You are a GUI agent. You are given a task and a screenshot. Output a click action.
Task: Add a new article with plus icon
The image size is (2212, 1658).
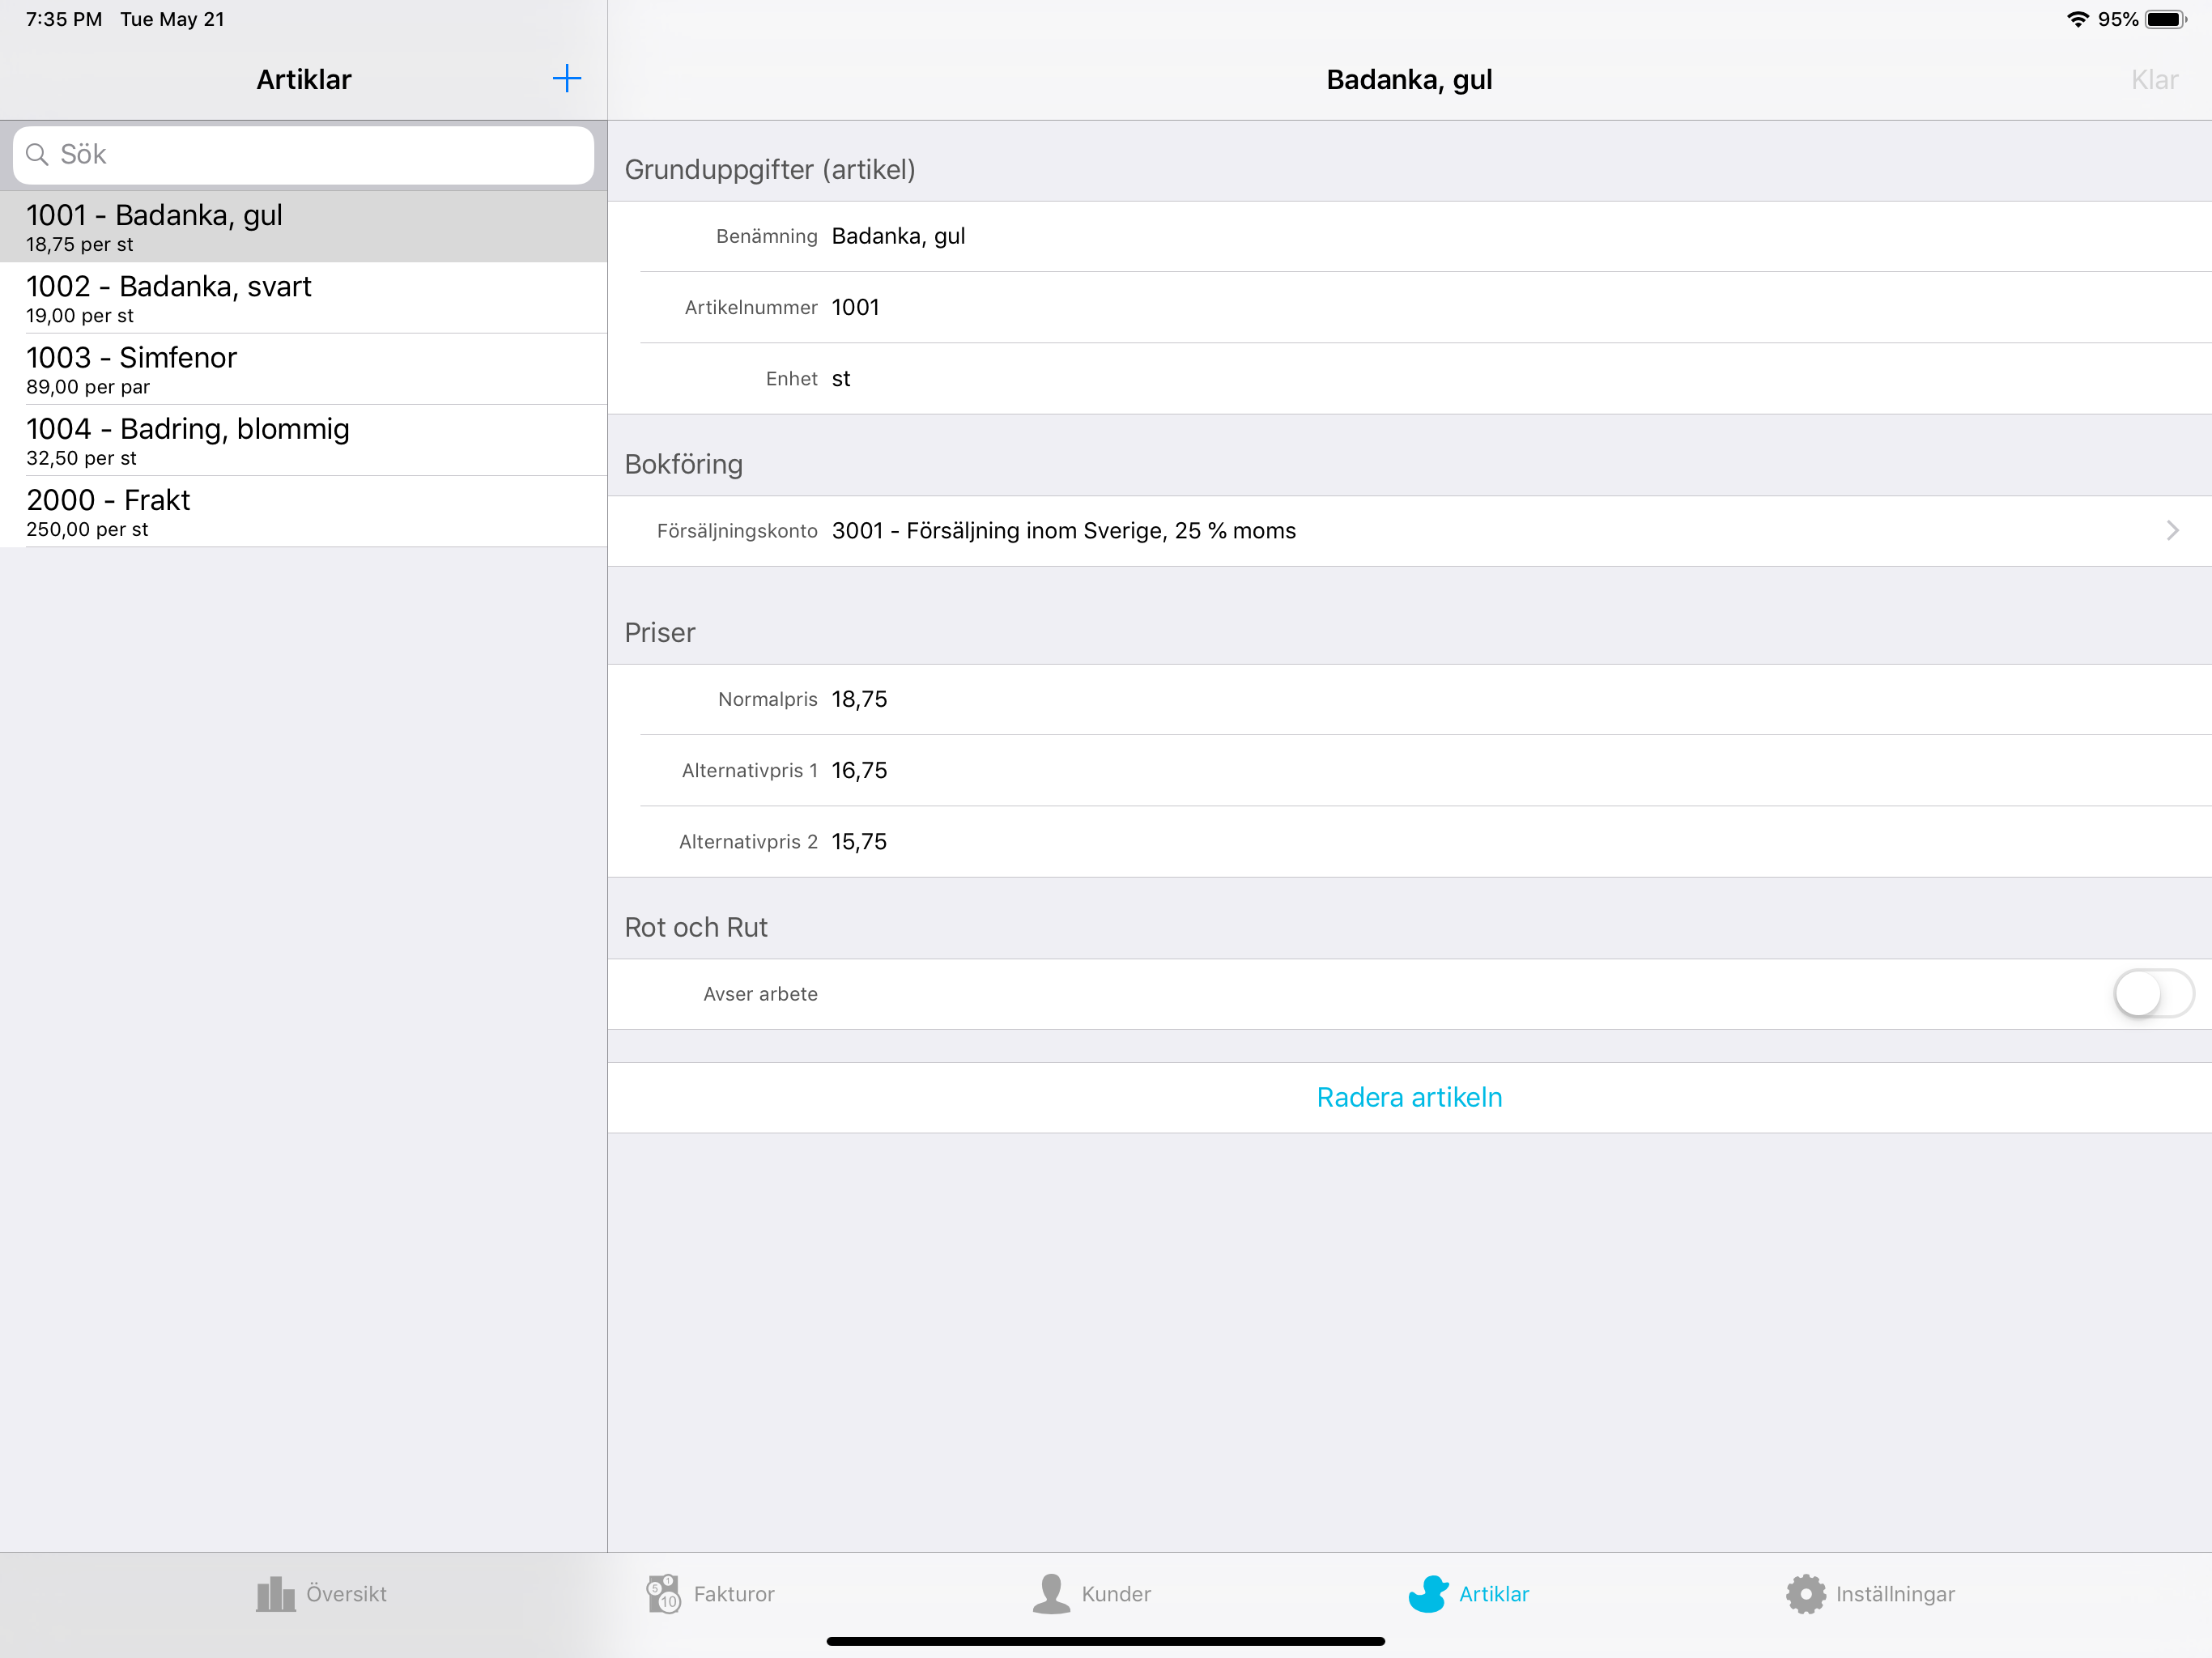tap(566, 79)
